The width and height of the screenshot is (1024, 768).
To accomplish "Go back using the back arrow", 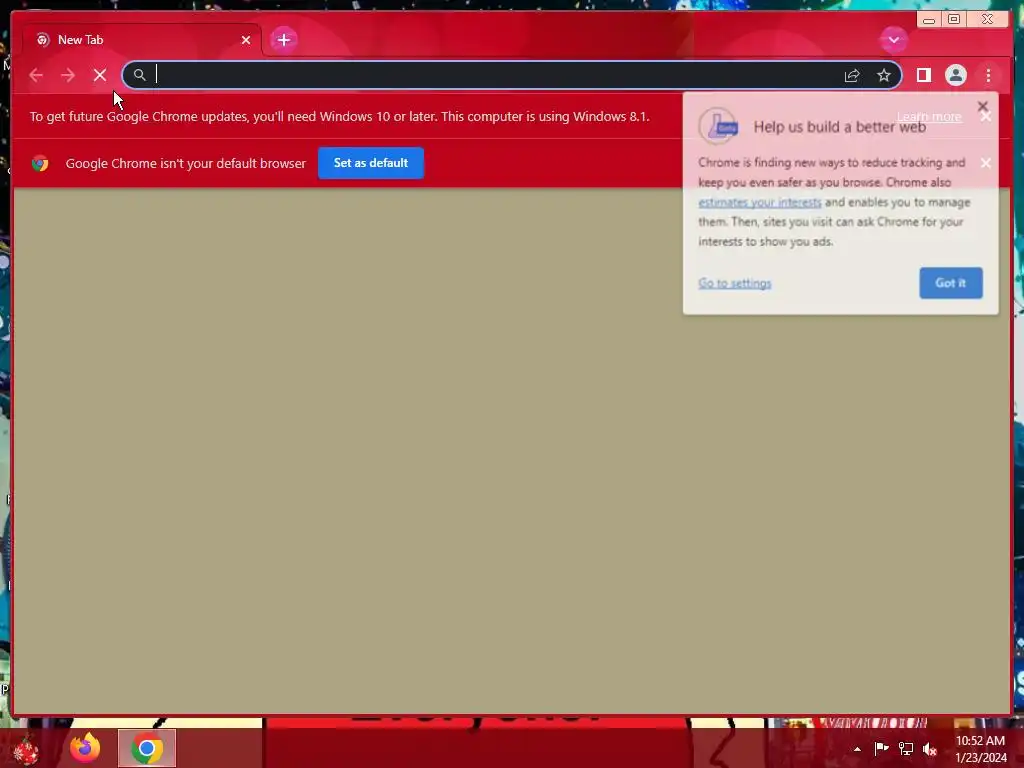I will point(36,75).
